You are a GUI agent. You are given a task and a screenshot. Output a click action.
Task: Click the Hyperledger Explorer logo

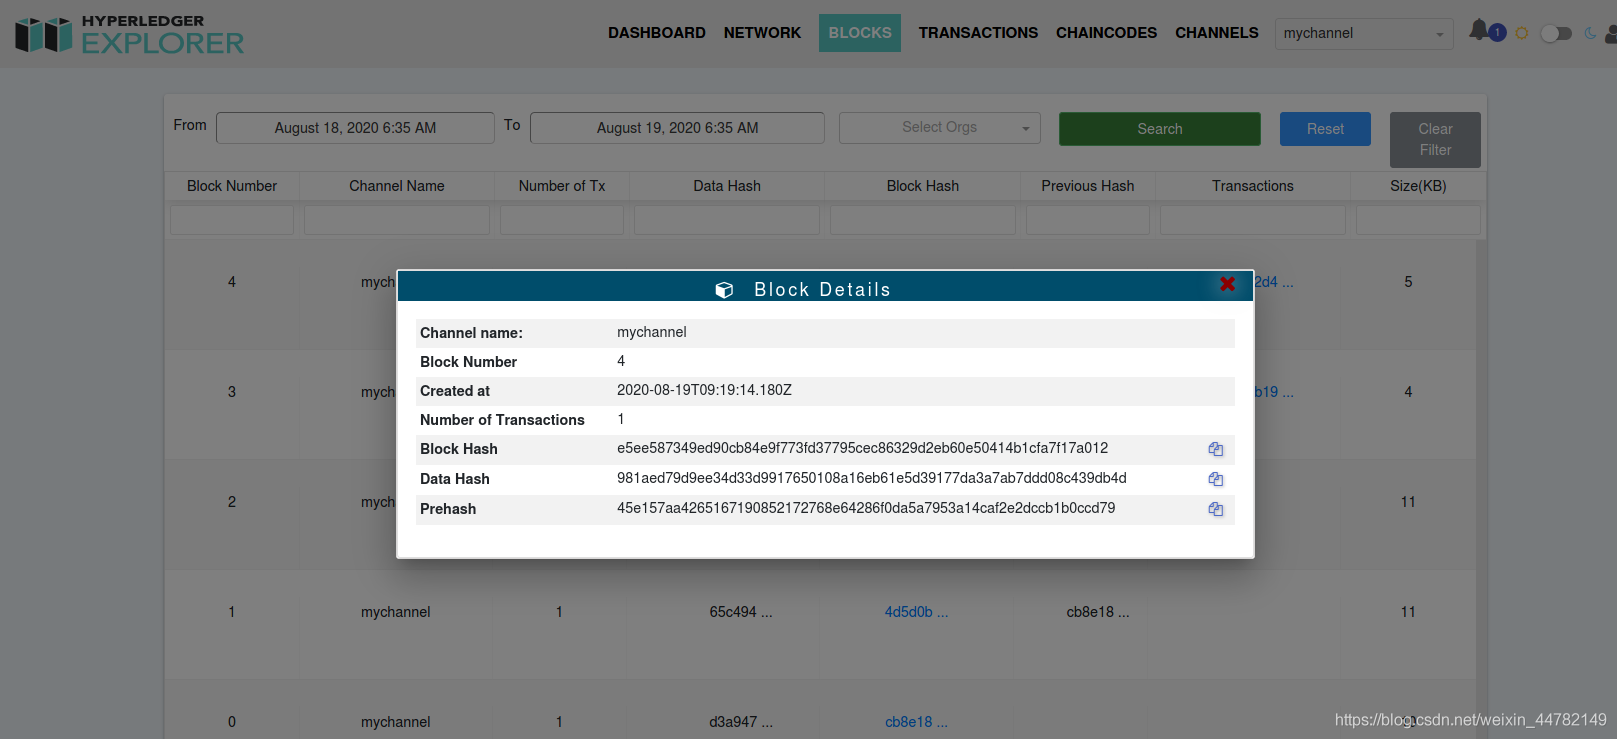coord(130,34)
